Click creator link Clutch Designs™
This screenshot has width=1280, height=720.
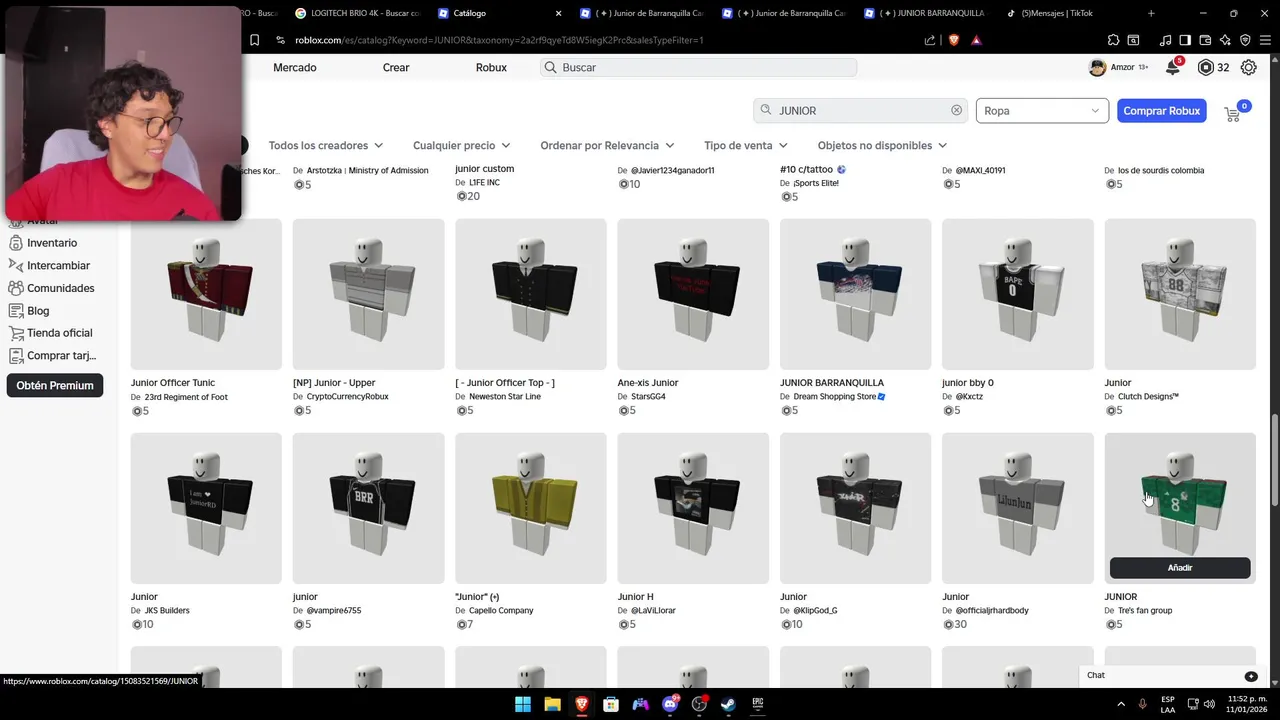click(1148, 397)
